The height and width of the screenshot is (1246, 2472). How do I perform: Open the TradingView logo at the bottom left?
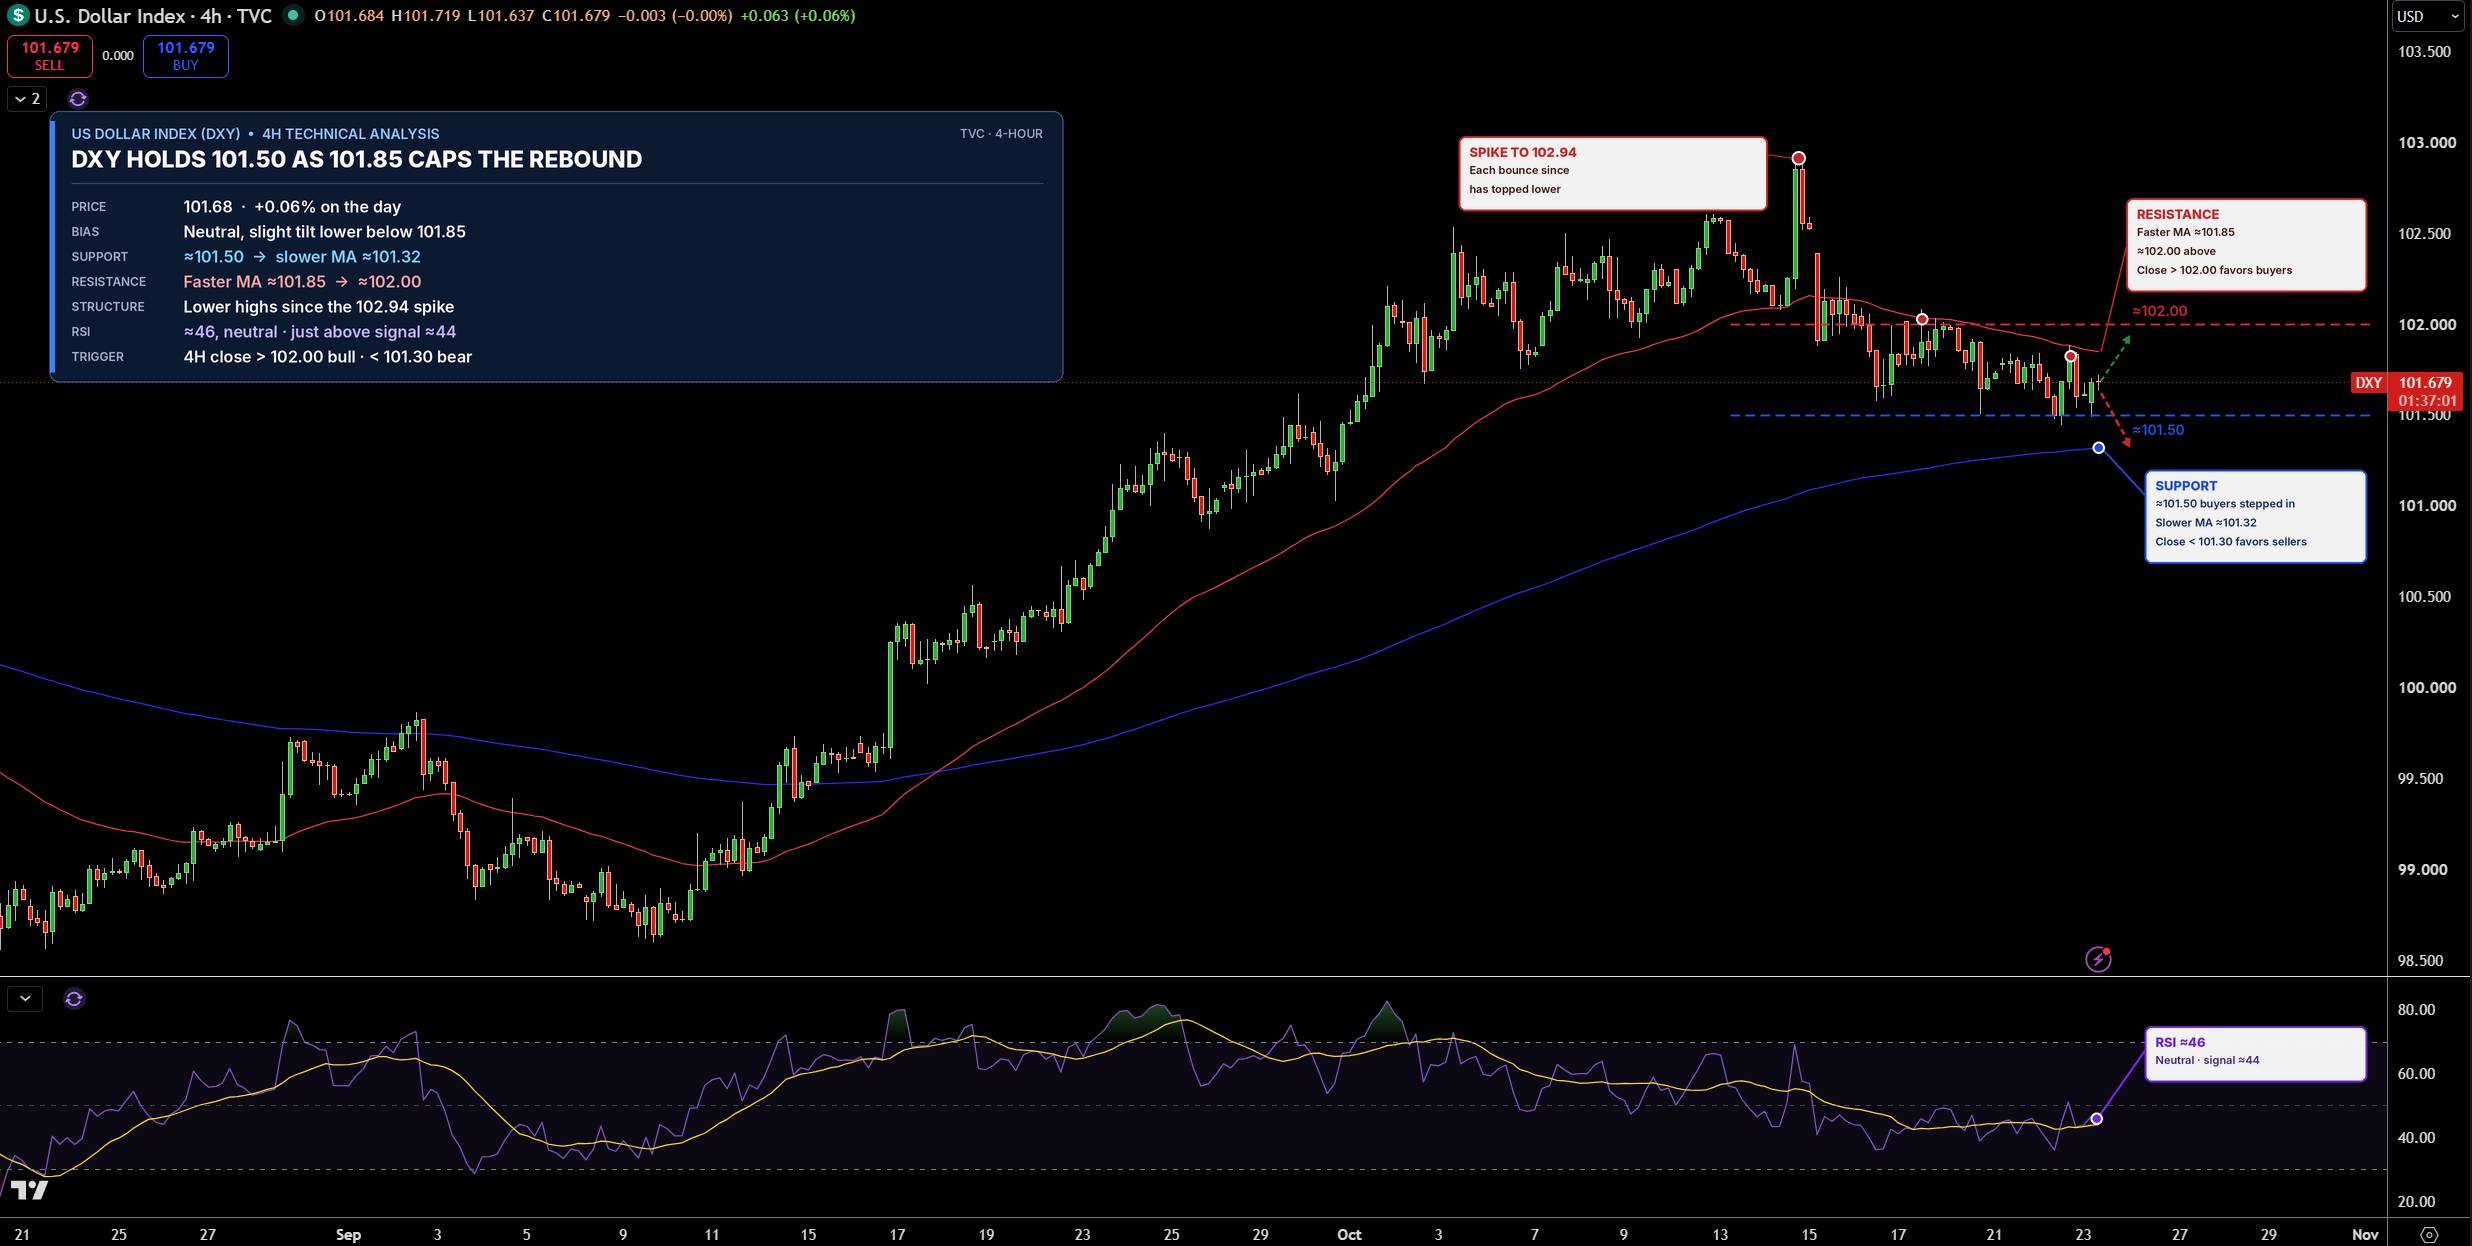[x=29, y=1190]
